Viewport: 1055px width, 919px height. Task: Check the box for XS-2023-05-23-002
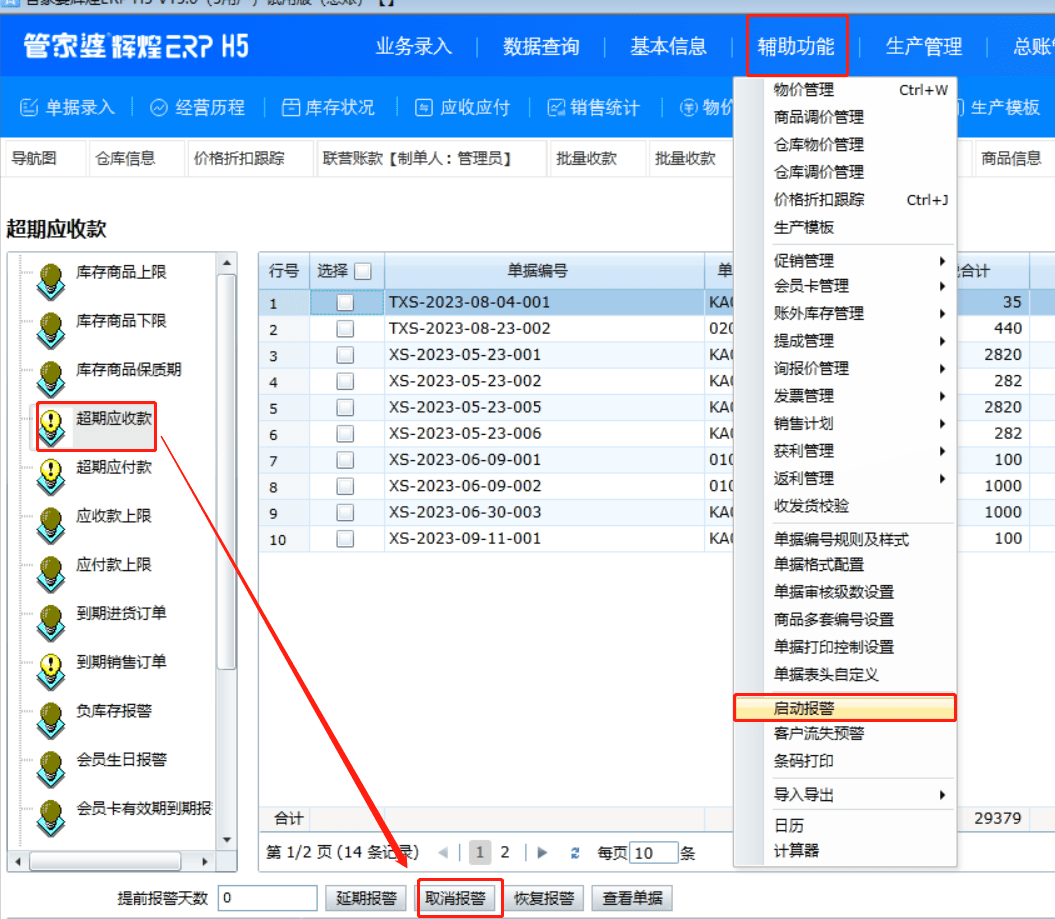(345, 381)
